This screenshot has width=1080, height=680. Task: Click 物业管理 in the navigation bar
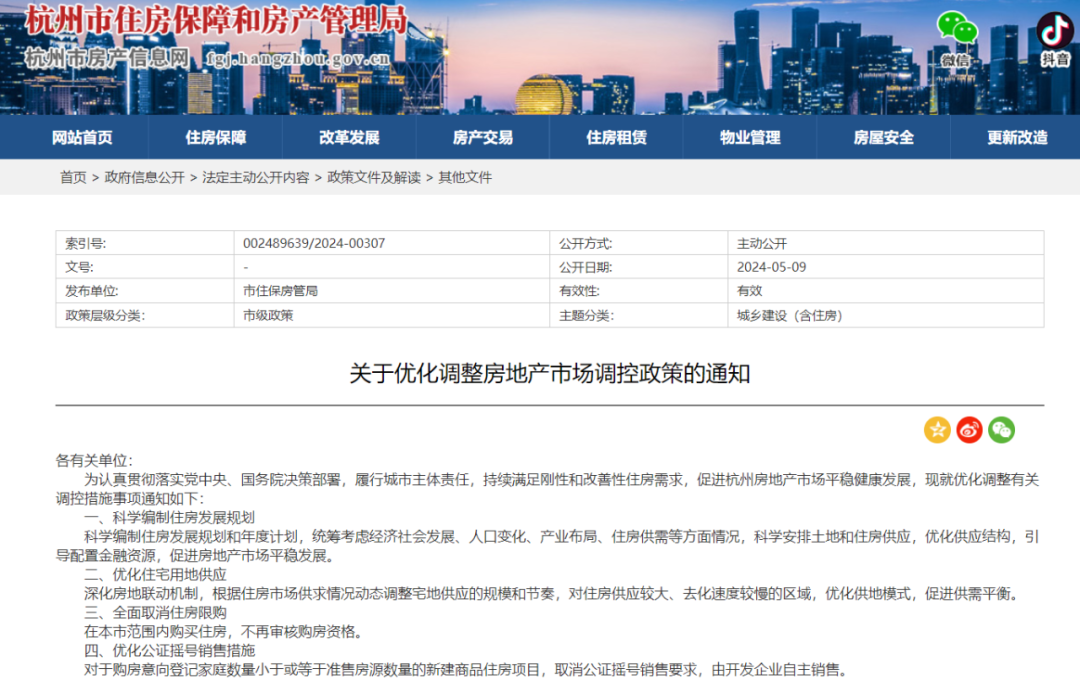point(750,138)
